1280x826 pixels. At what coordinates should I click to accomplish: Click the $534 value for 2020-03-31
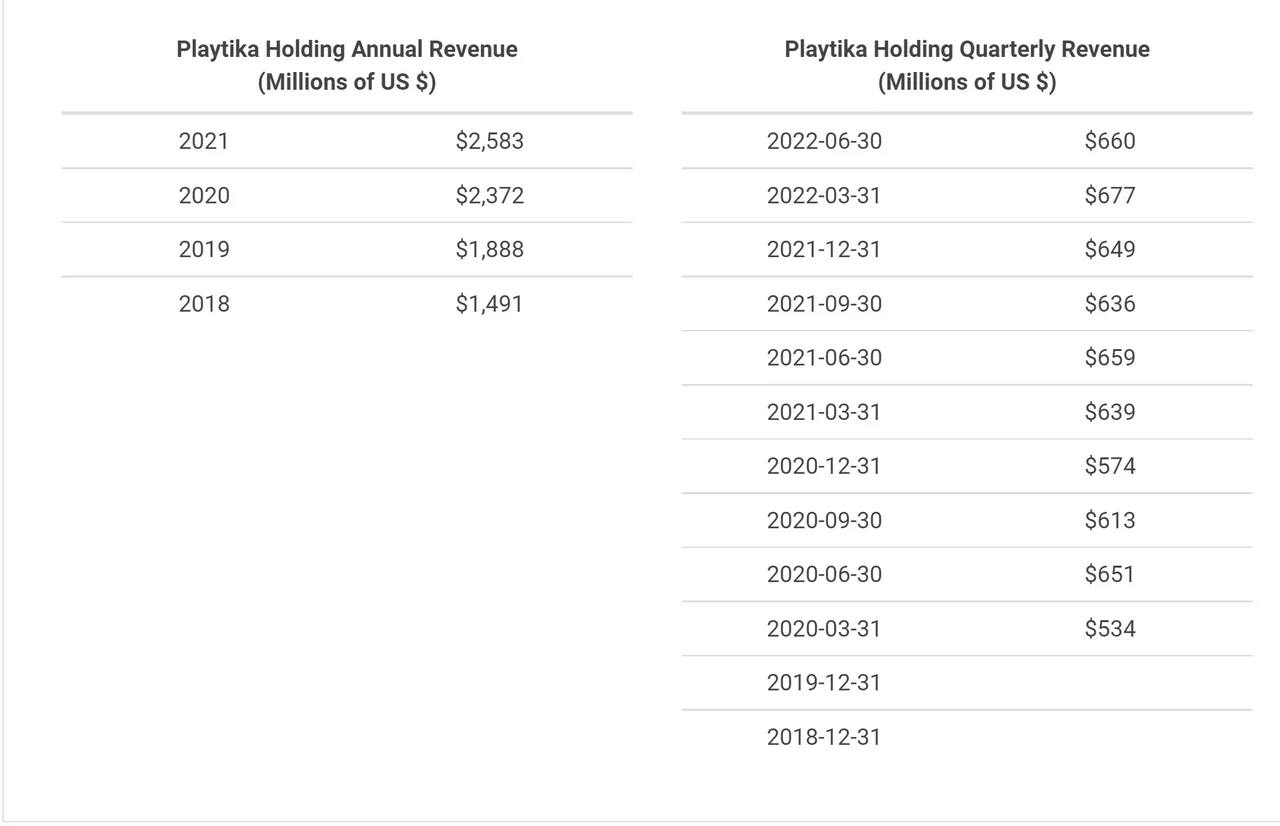pyautogui.click(x=1110, y=628)
